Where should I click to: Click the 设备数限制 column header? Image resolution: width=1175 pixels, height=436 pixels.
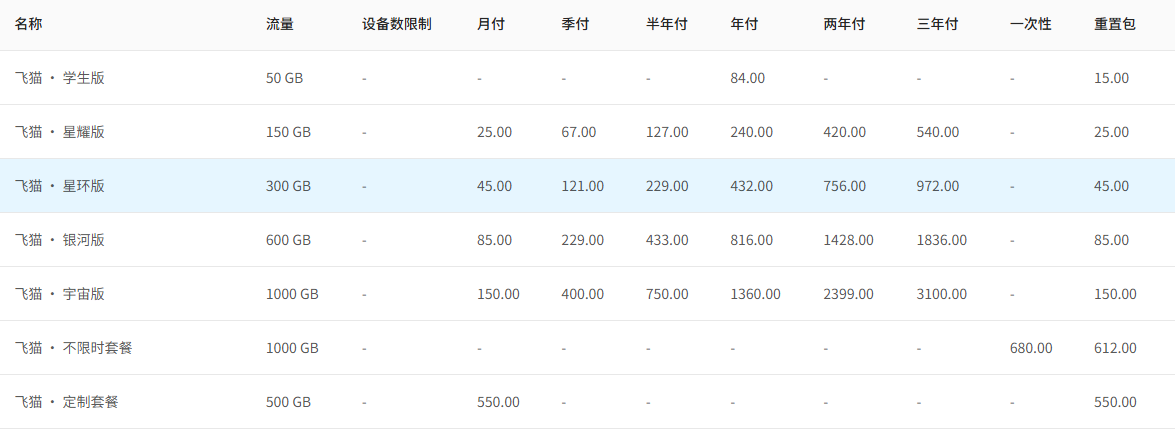point(396,24)
